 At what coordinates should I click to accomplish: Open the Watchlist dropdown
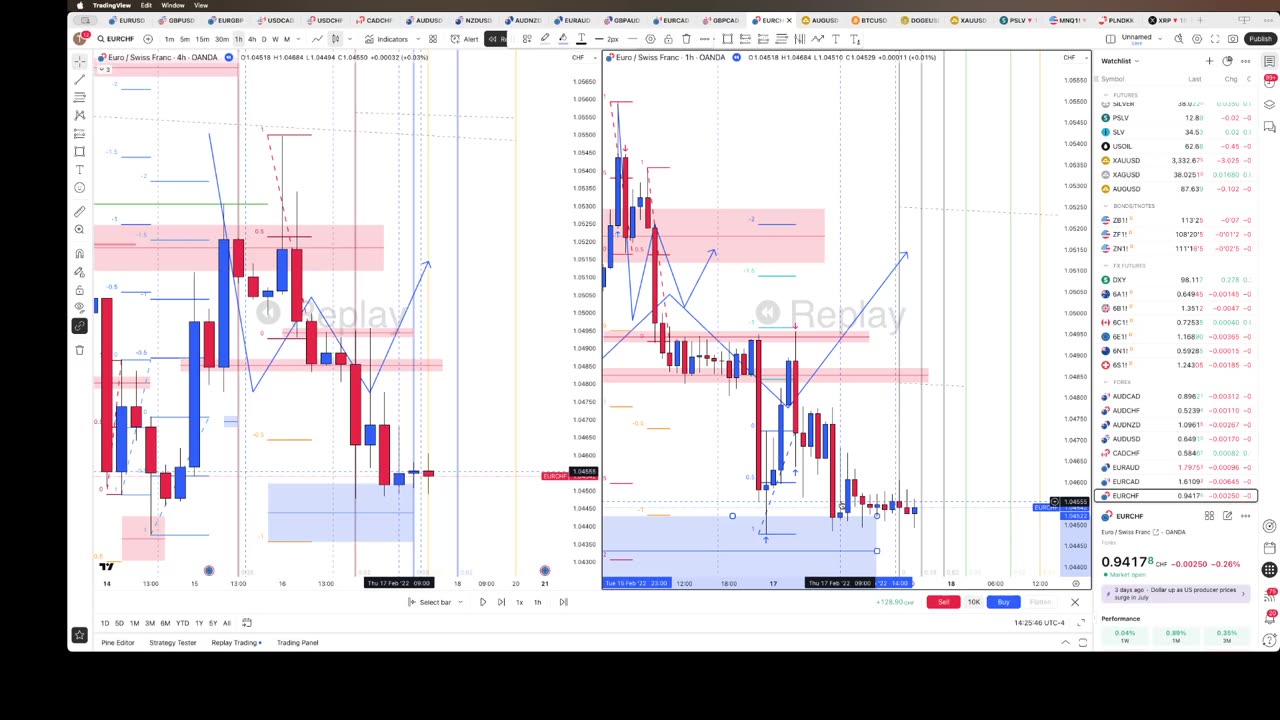1121,61
